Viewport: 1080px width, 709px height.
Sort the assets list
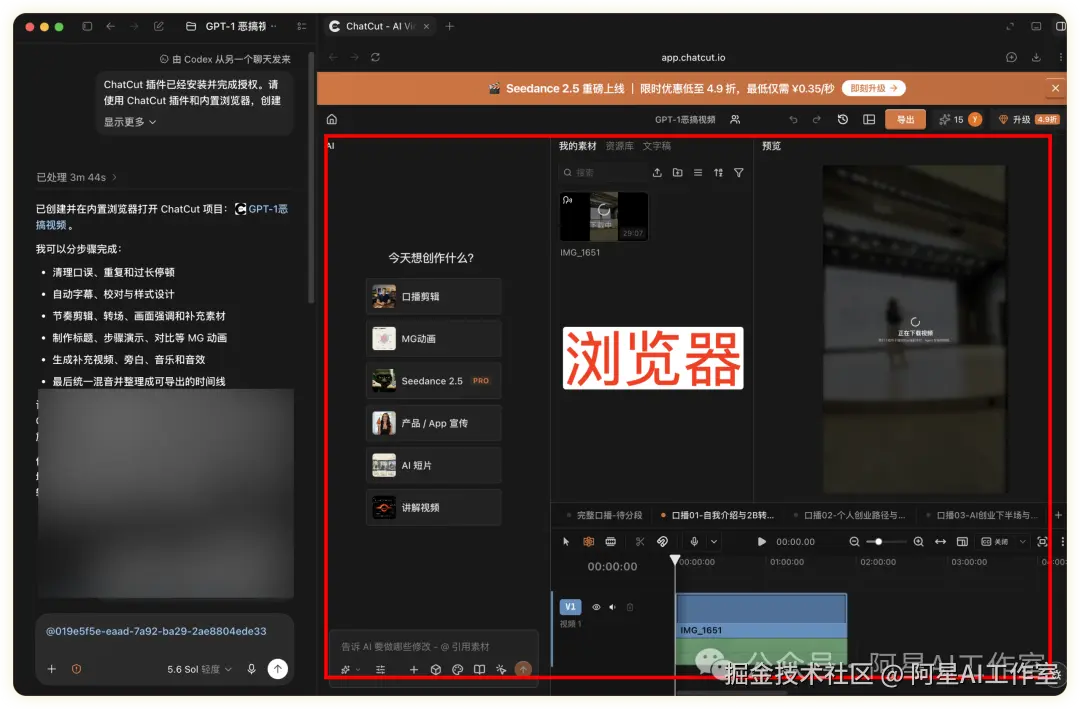point(718,173)
